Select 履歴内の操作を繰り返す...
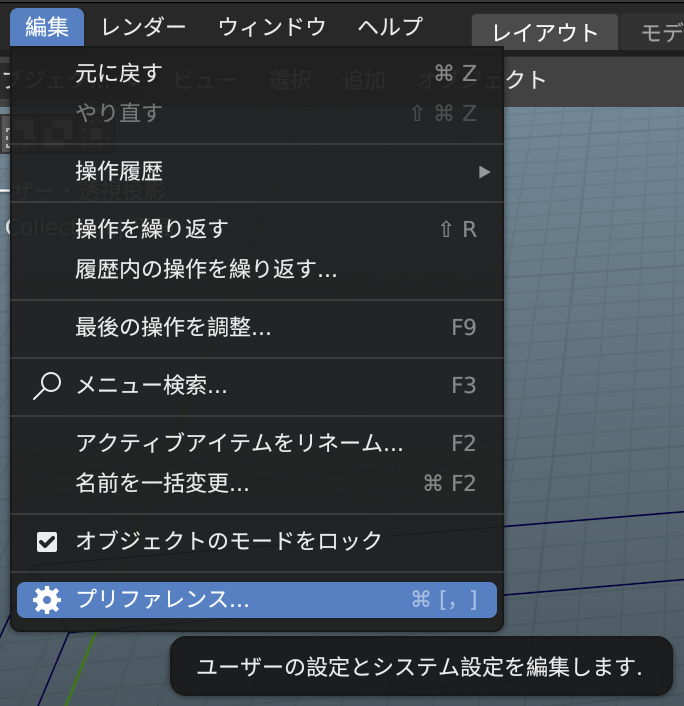 point(257,269)
